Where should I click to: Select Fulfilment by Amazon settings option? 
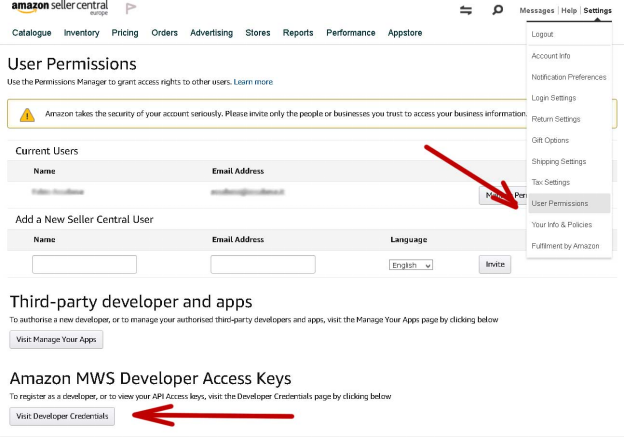[565, 246]
